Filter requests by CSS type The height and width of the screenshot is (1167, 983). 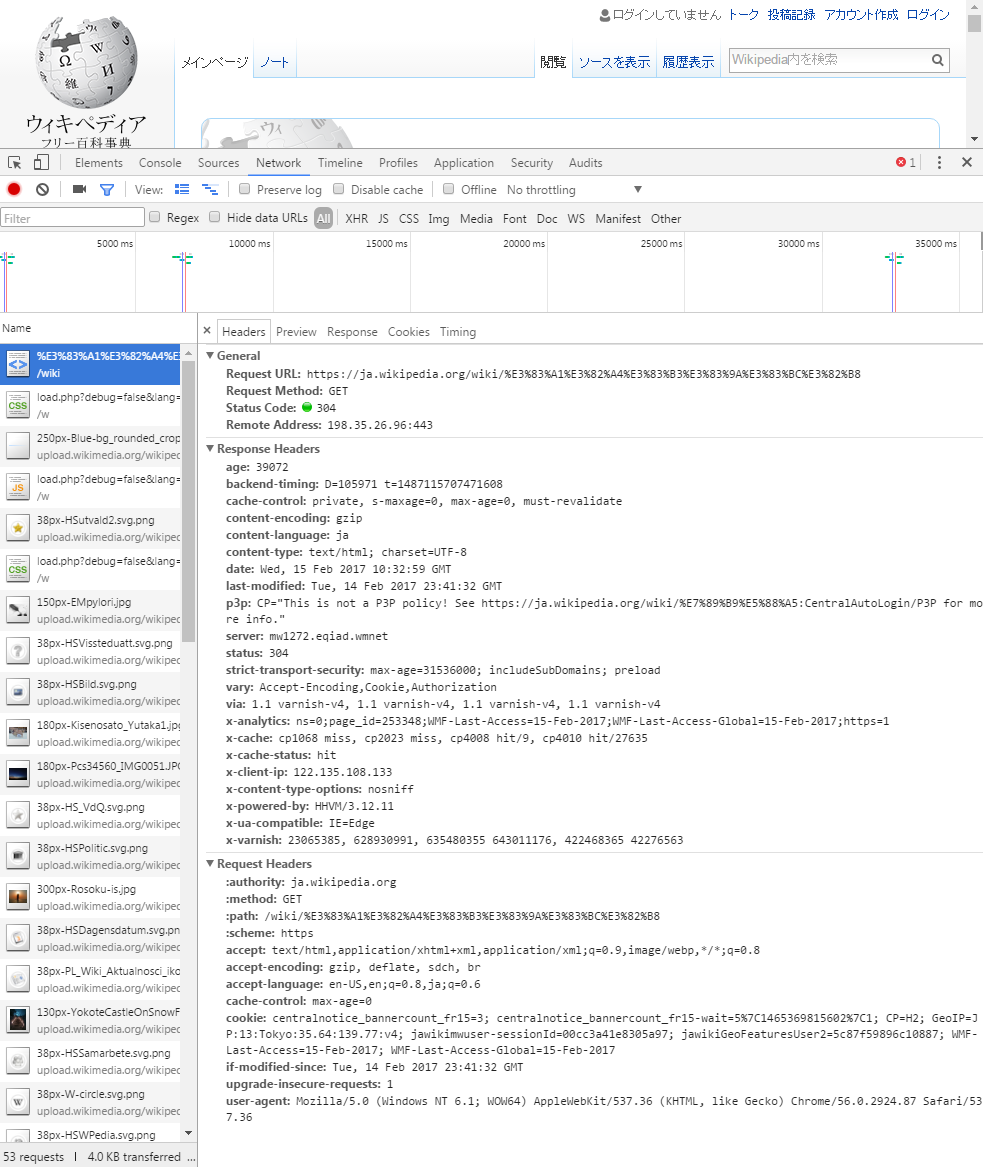409,218
